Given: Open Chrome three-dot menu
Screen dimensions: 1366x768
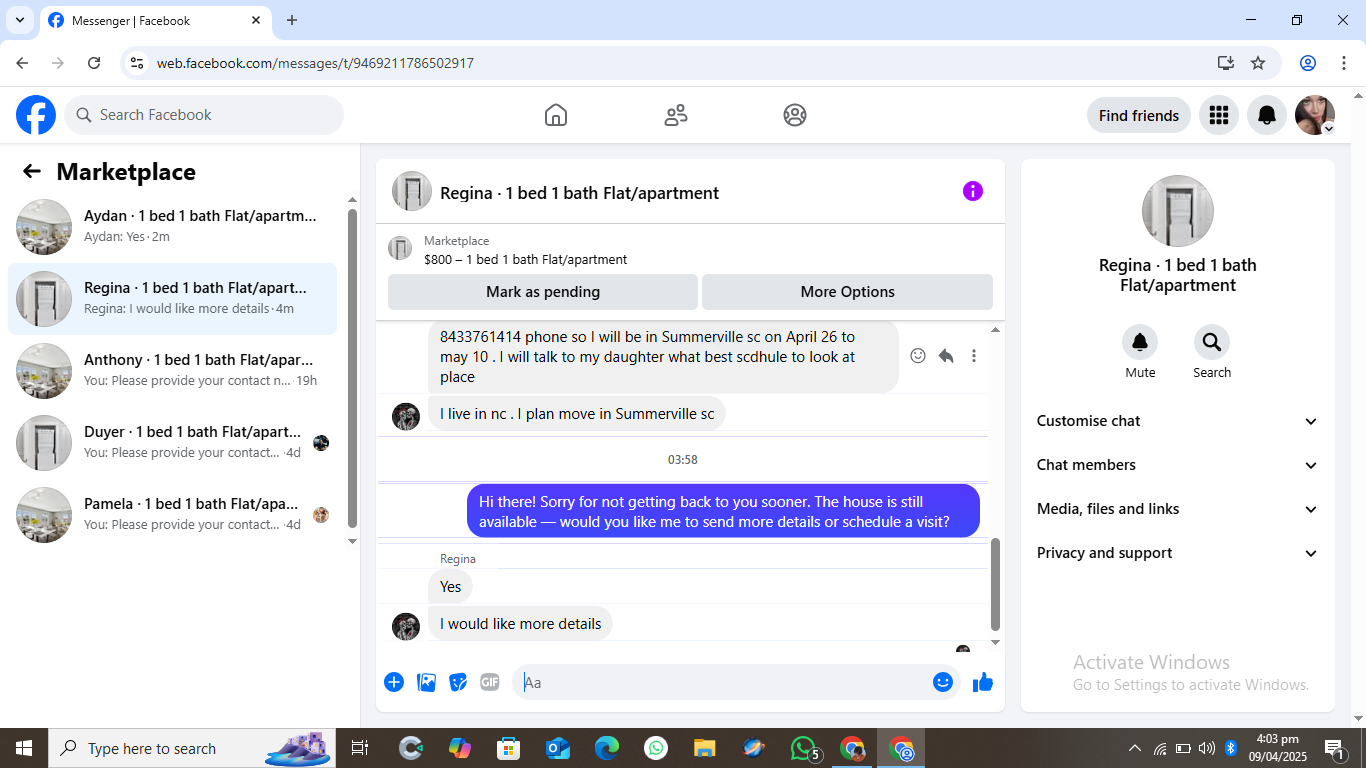Looking at the screenshot, I should point(1343,63).
